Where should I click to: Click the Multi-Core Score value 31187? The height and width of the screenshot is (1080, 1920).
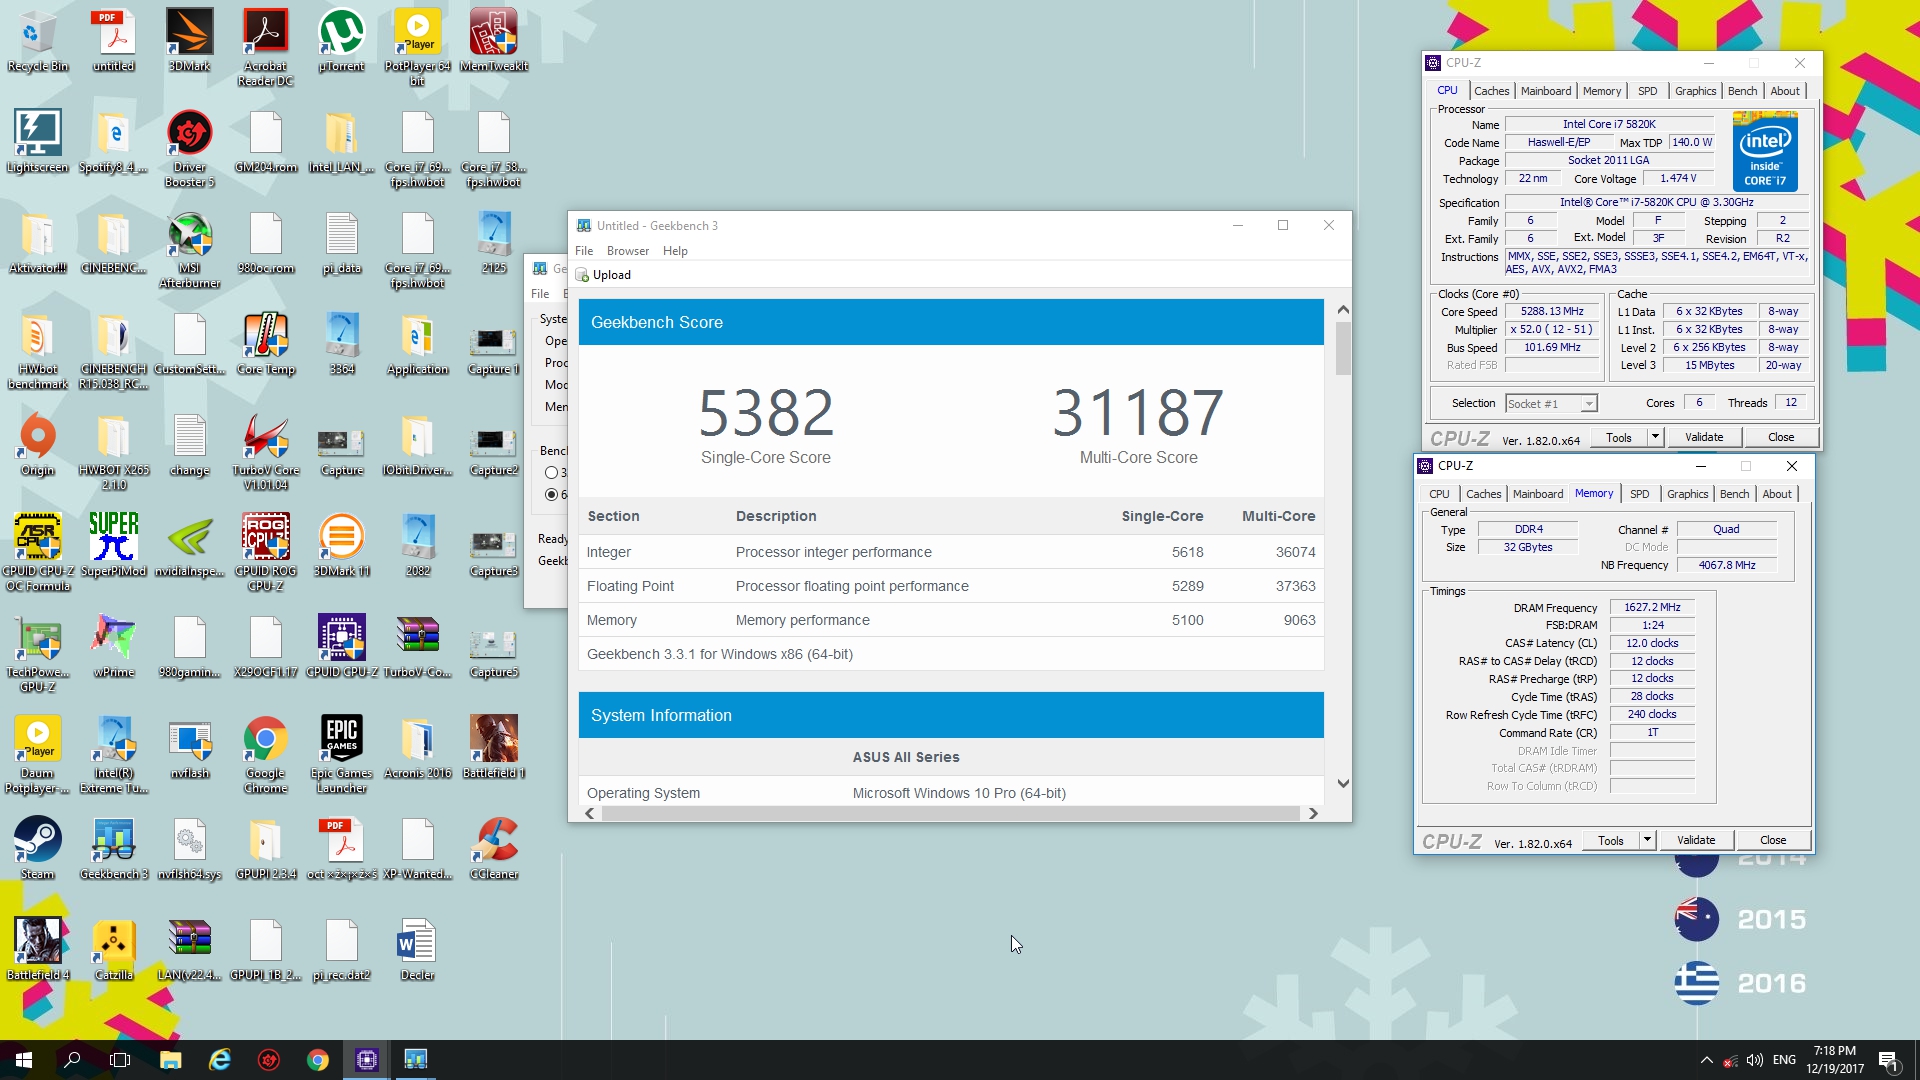point(1138,413)
